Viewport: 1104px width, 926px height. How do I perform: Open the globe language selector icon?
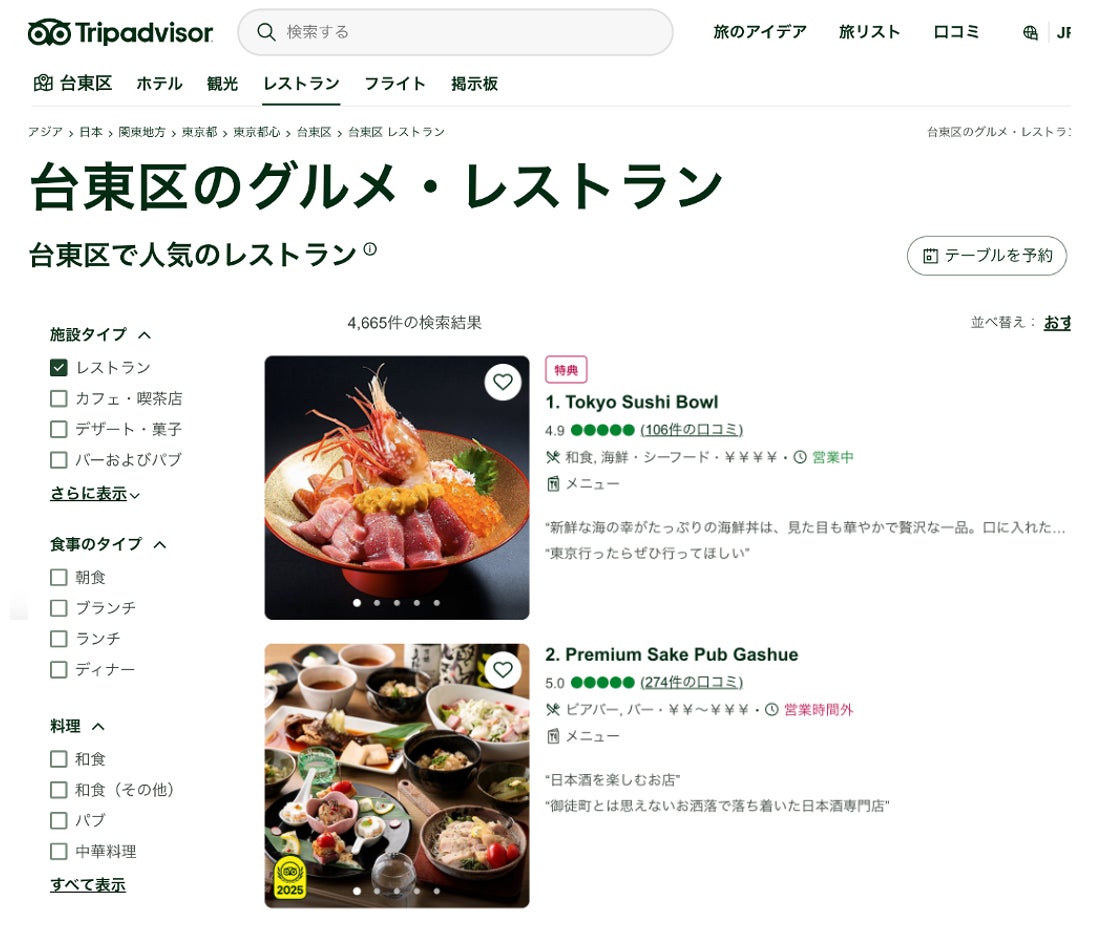[x=1029, y=32]
